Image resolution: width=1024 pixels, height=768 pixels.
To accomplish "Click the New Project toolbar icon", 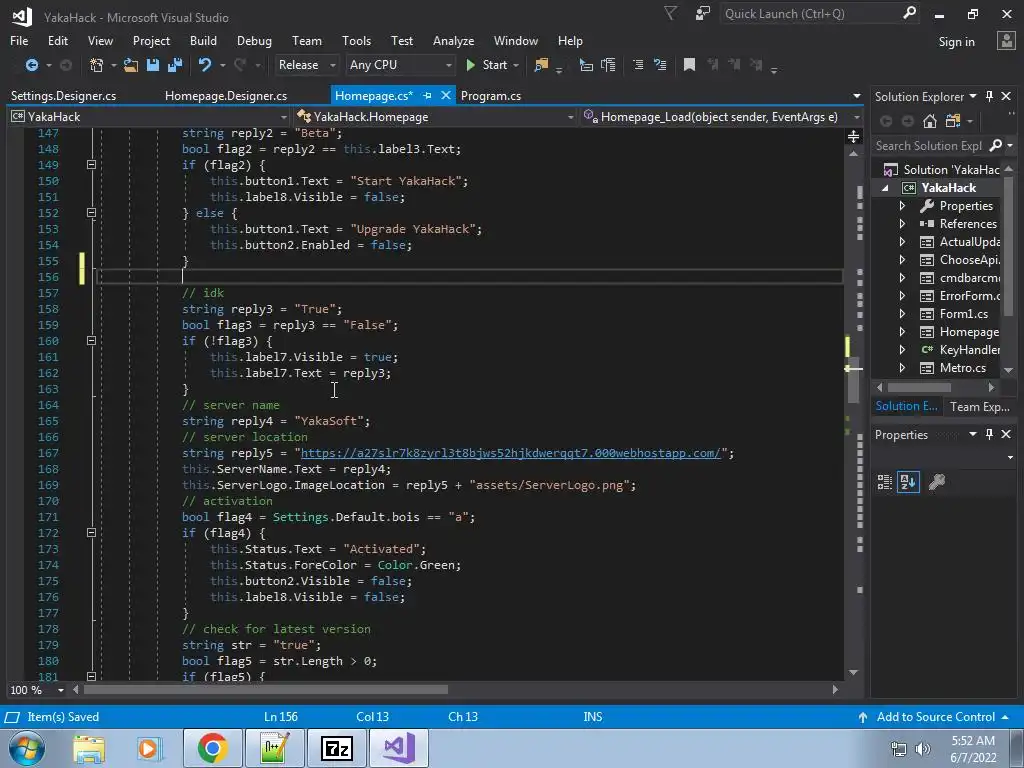I will click(97, 65).
